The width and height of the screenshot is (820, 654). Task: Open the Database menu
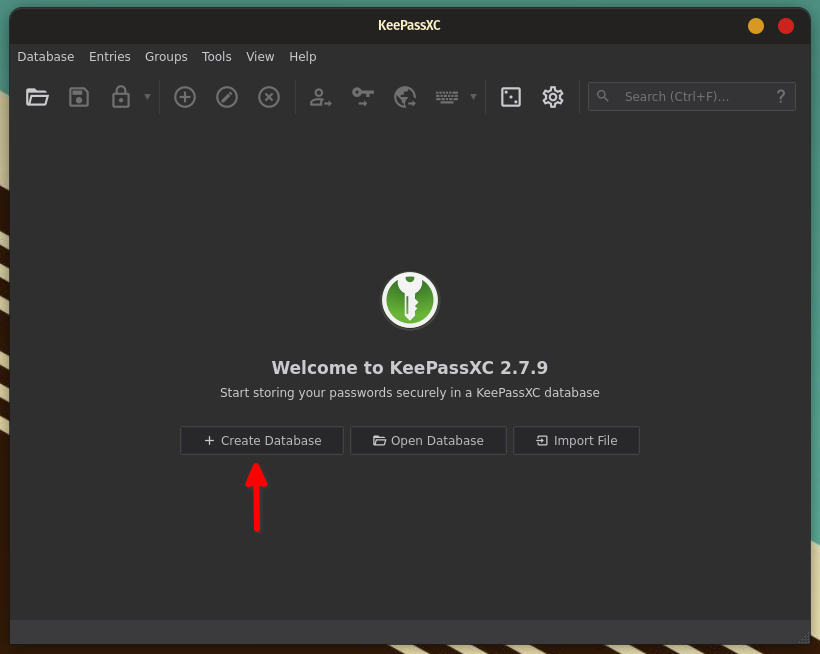(x=45, y=56)
